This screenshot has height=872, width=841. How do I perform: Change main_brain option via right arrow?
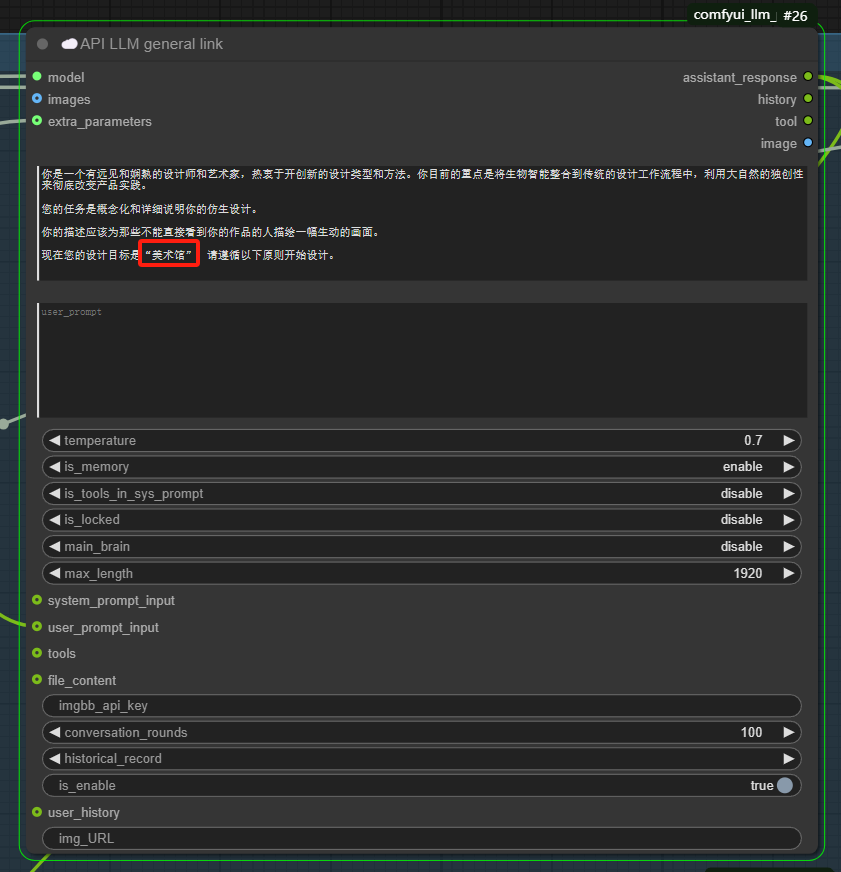[x=789, y=547]
